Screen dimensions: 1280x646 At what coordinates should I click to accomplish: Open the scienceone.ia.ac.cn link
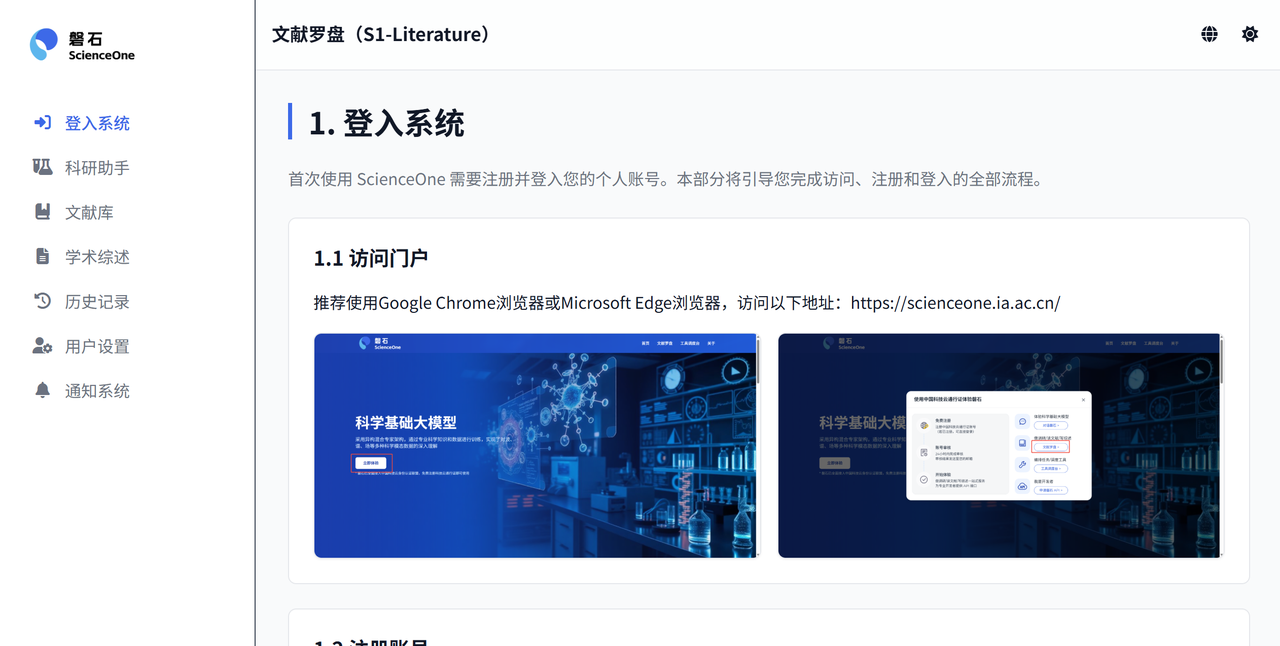click(x=955, y=302)
